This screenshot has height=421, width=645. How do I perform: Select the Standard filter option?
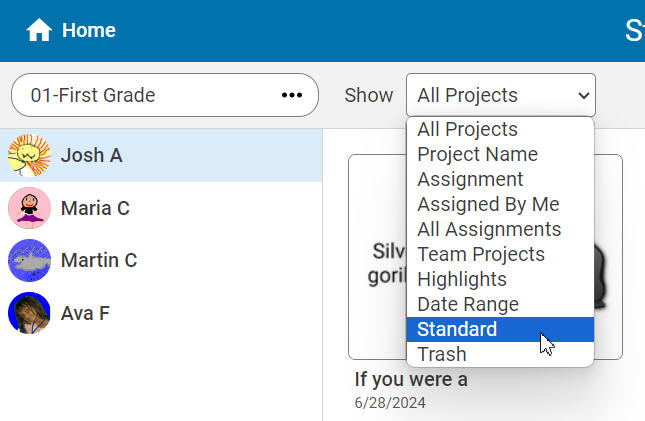(x=457, y=329)
